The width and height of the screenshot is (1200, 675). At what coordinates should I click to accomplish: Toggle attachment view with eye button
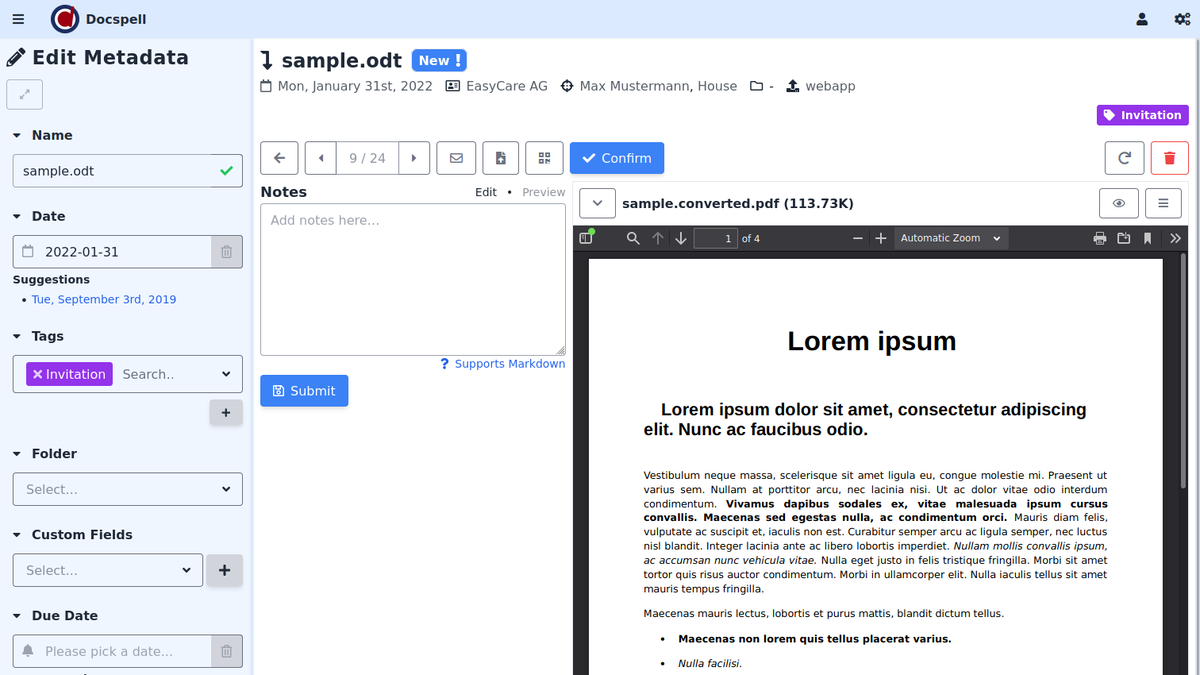[x=1118, y=203]
